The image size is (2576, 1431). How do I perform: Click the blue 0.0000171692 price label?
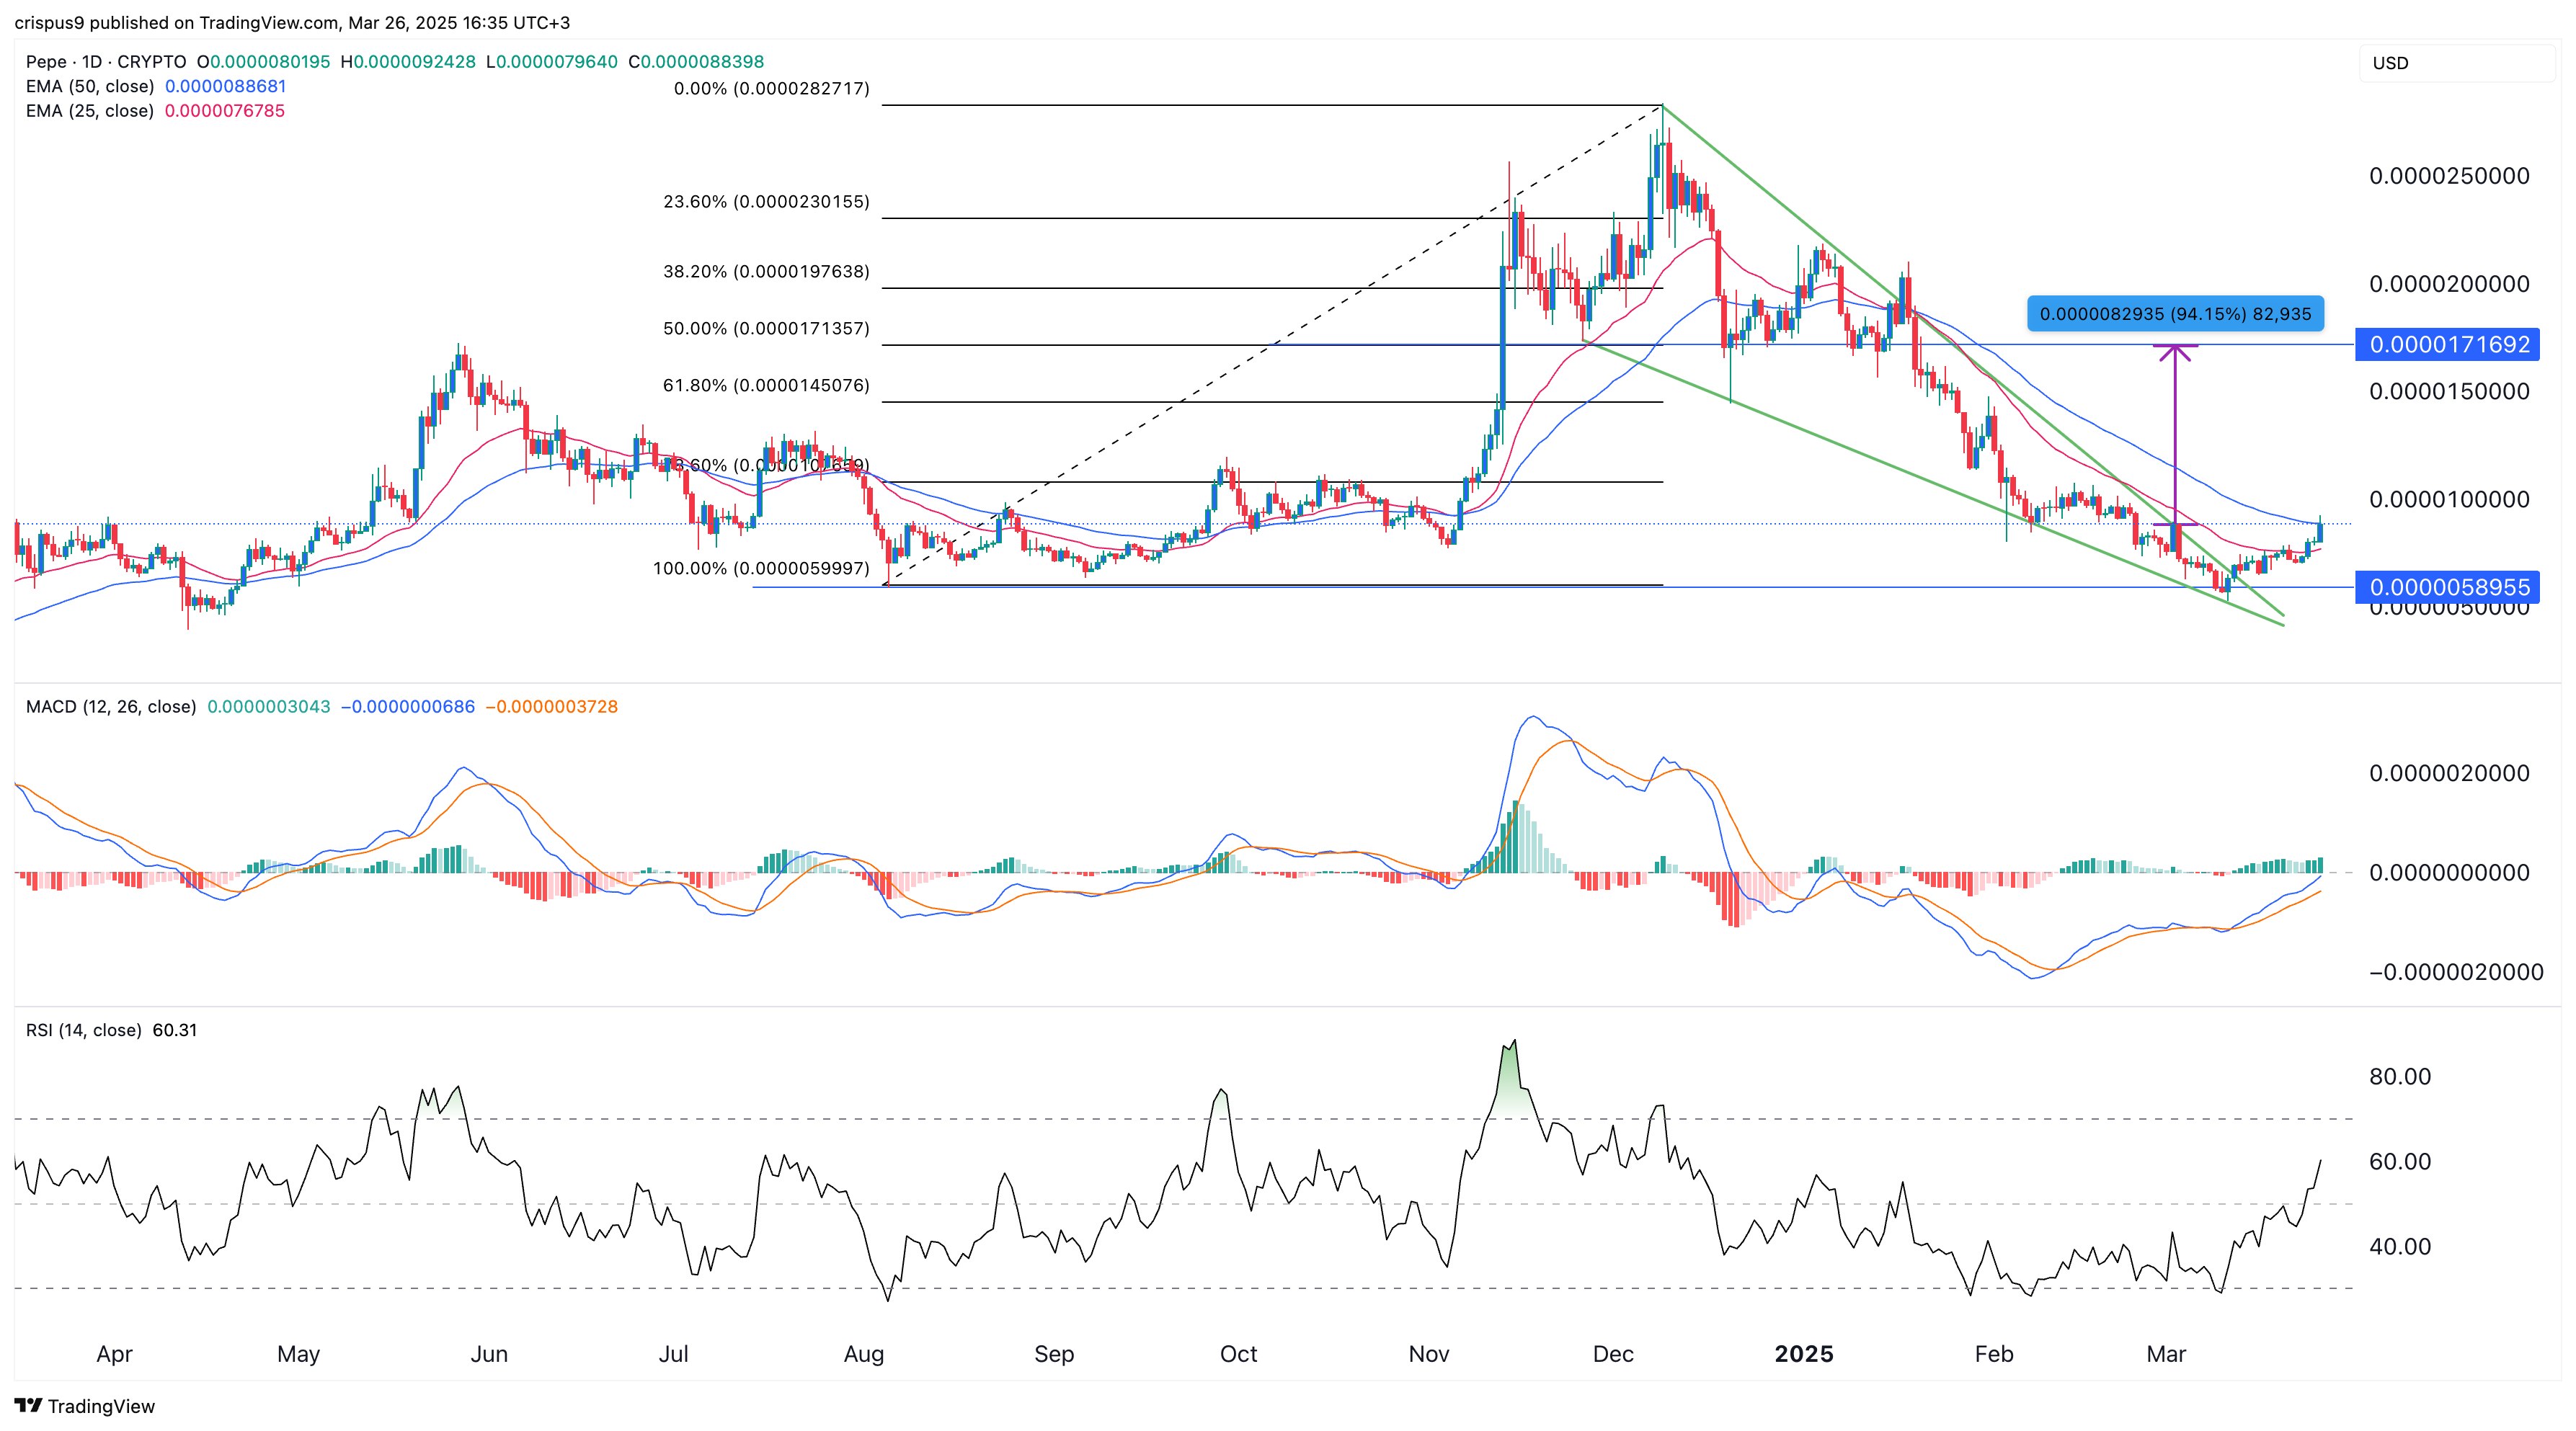tap(2449, 345)
